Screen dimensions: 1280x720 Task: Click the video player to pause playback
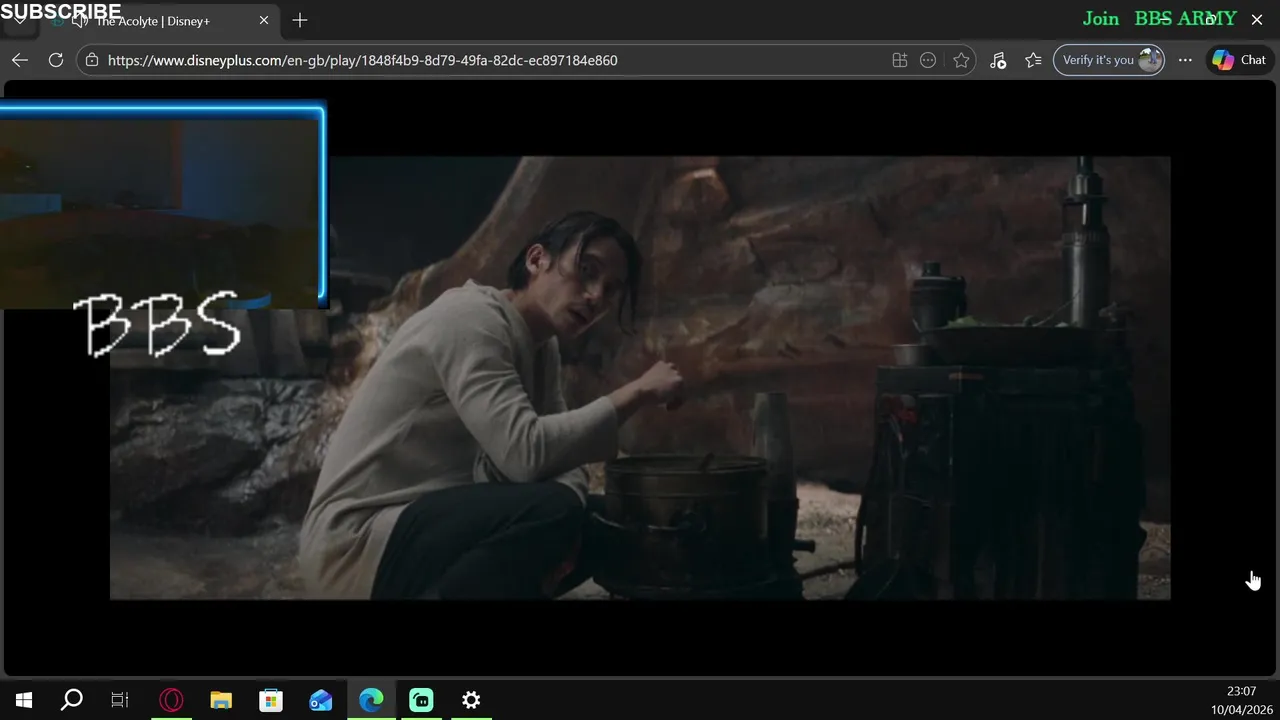click(640, 378)
